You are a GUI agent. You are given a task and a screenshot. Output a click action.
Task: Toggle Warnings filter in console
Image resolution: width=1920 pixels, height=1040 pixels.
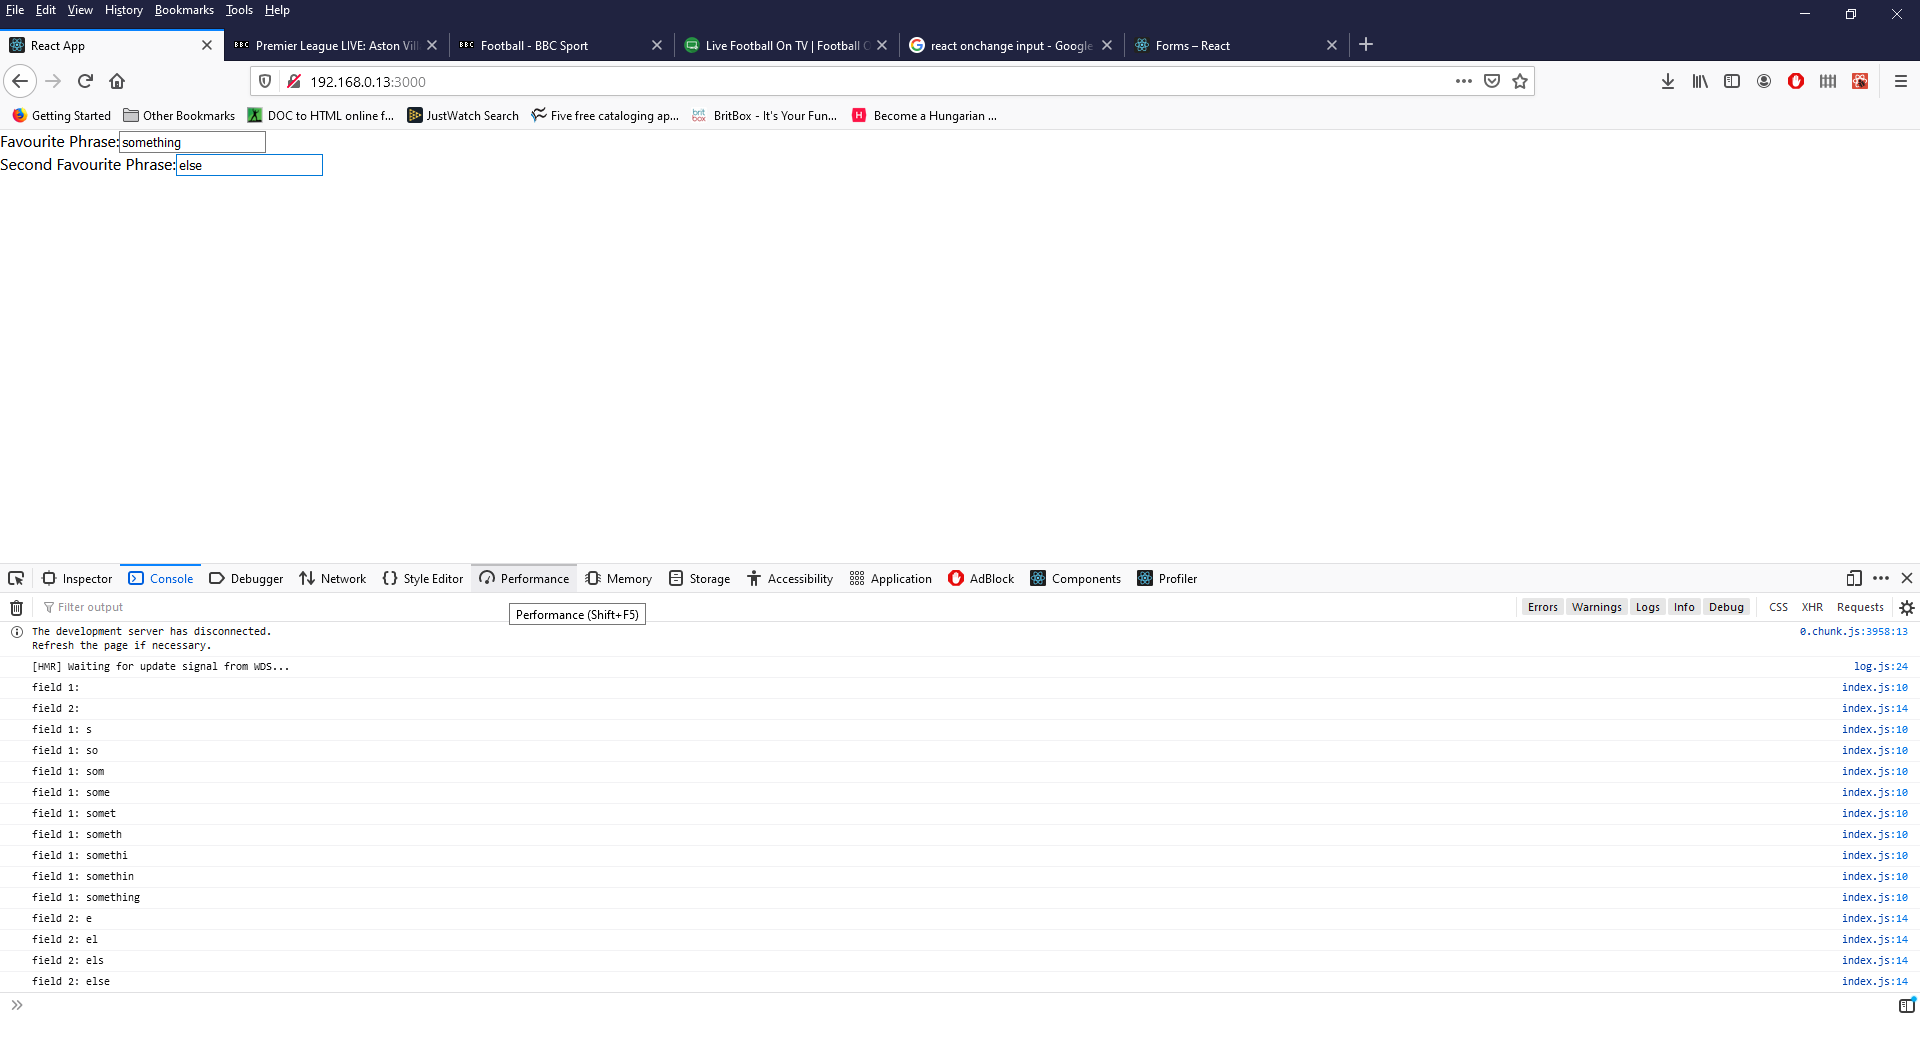pyautogui.click(x=1596, y=607)
